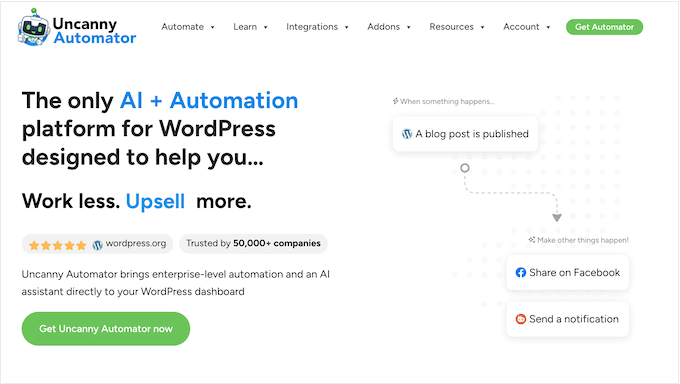Select the 'Share on Facebook' card

pyautogui.click(x=568, y=272)
